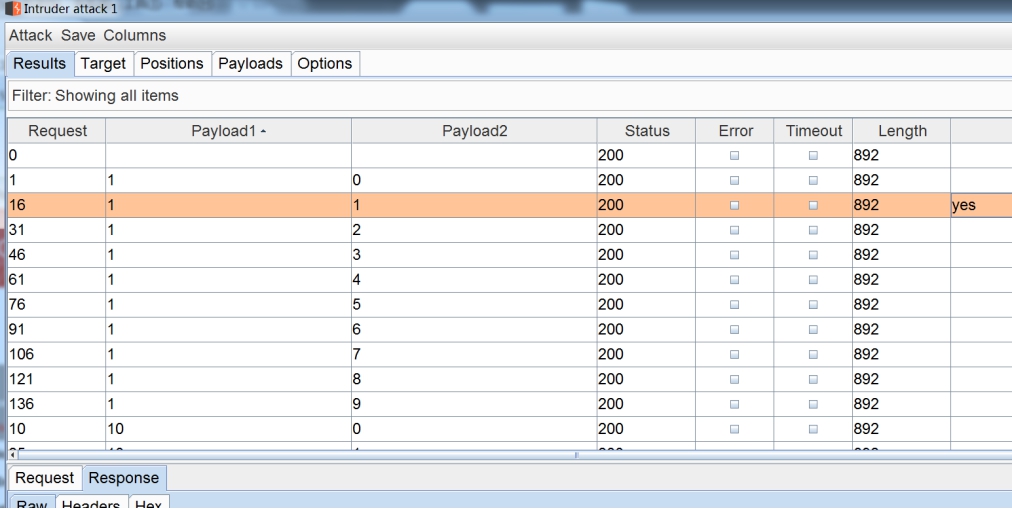The height and width of the screenshot is (509, 1012).
Task: Toggle Timeout checkbox in request 0 row
Action: pos(813,155)
